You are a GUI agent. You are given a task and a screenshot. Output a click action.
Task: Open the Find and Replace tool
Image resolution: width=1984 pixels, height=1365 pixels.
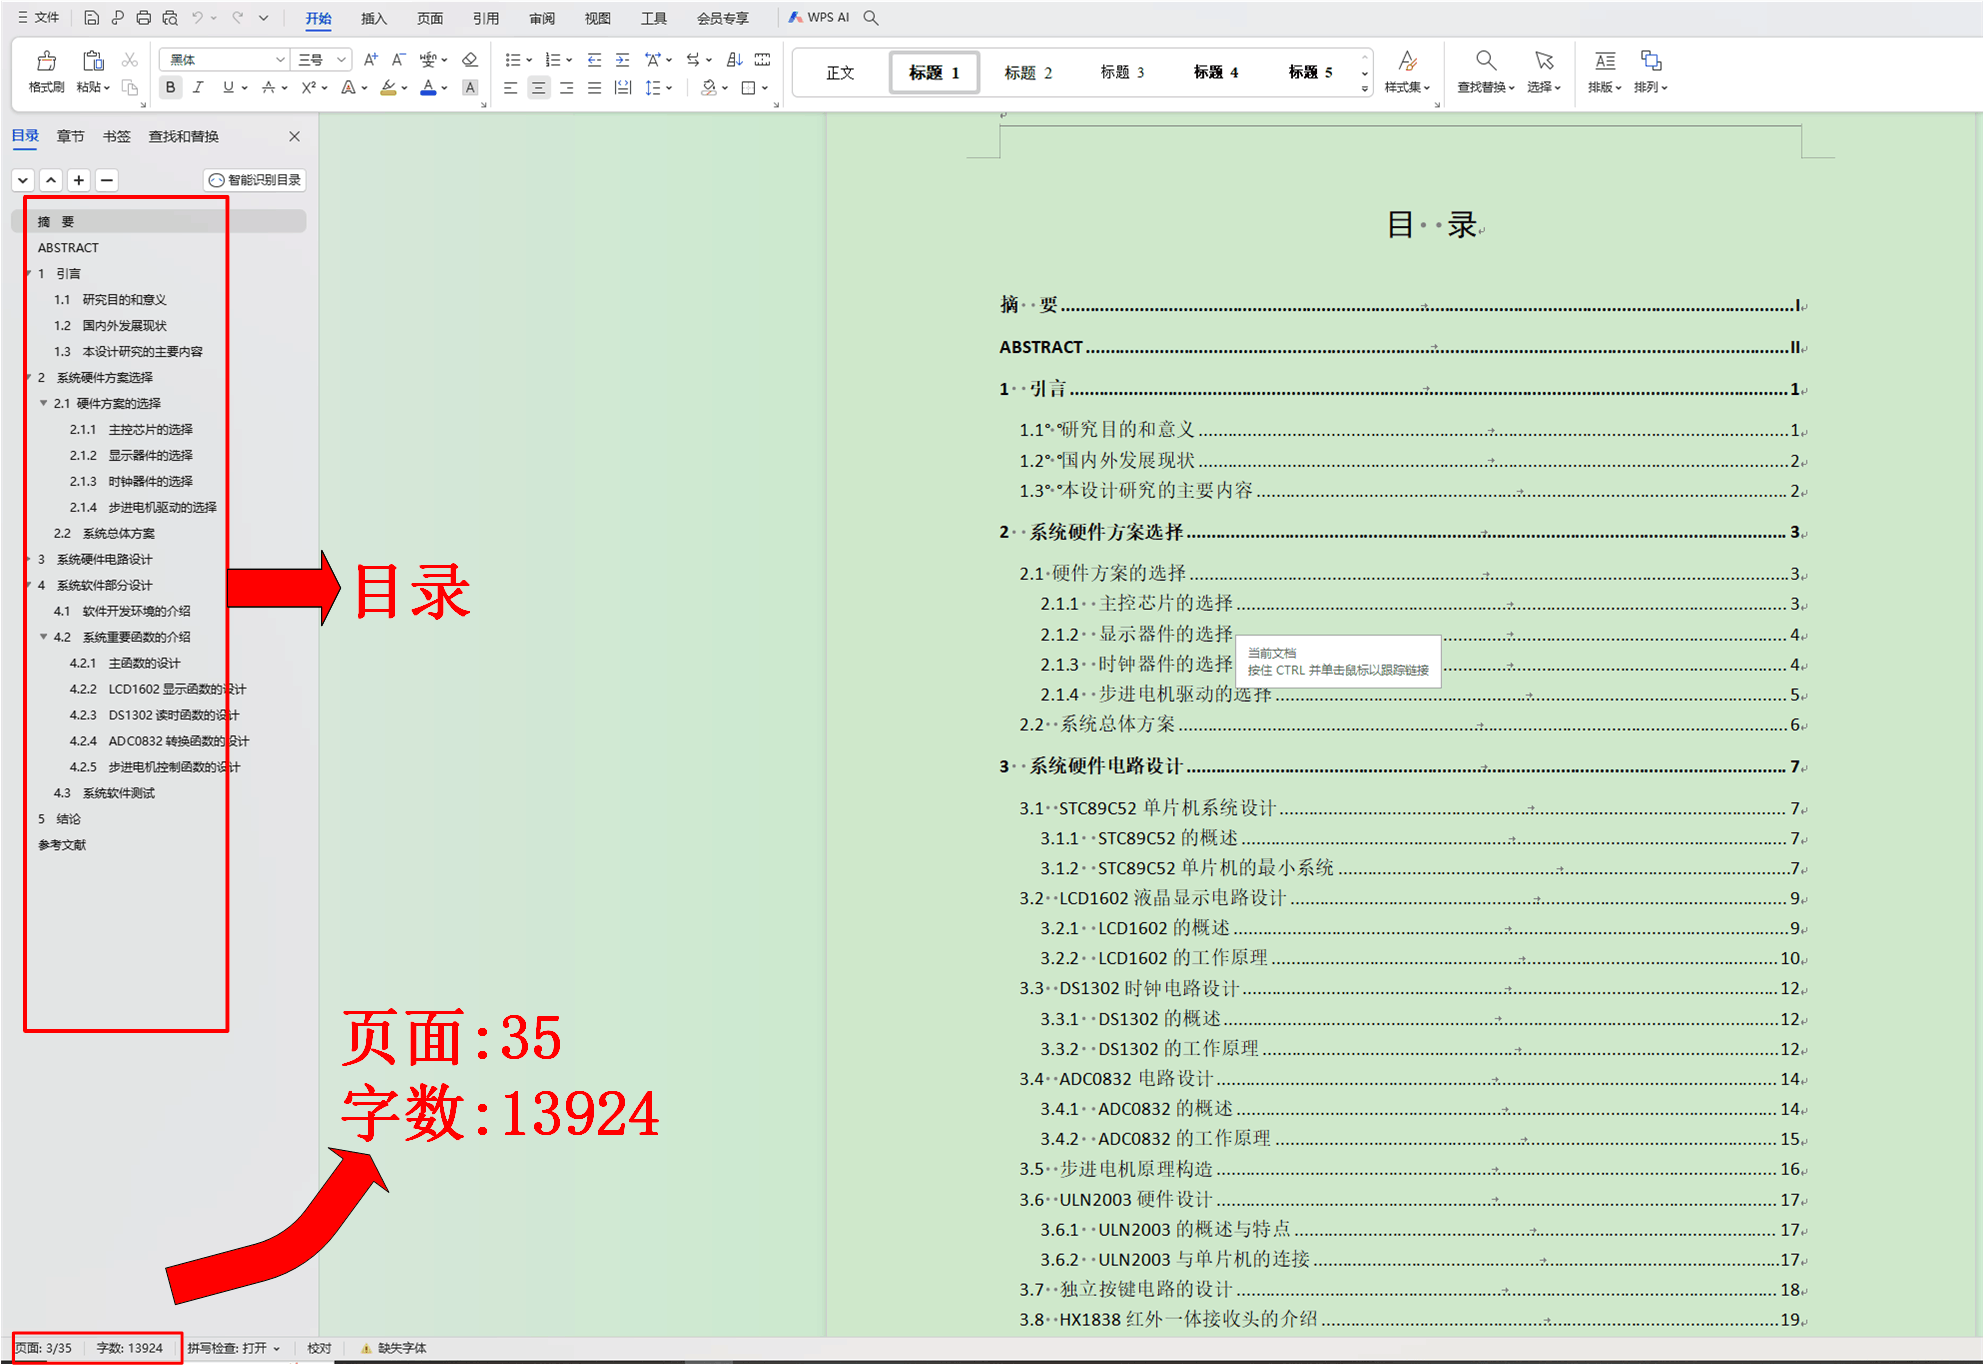click(x=1484, y=71)
